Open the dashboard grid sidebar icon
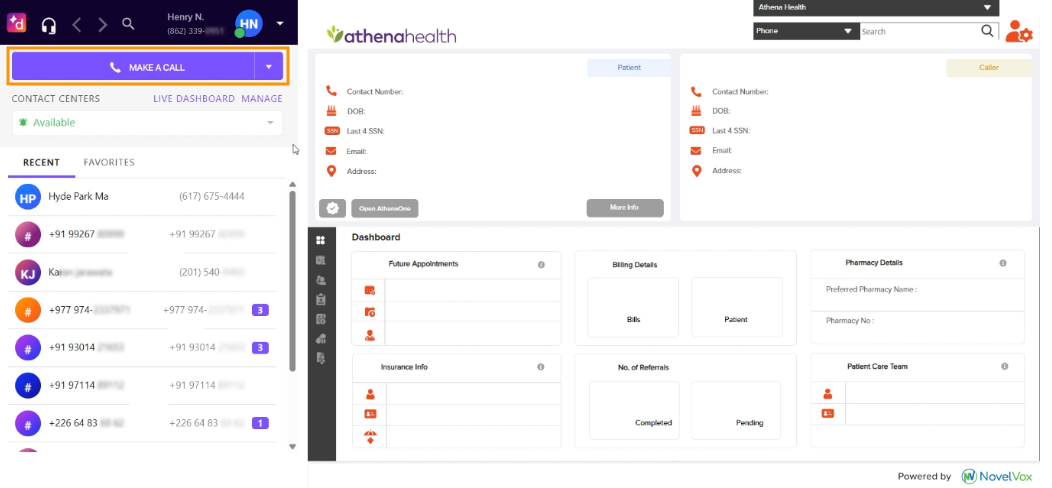 [x=321, y=240]
